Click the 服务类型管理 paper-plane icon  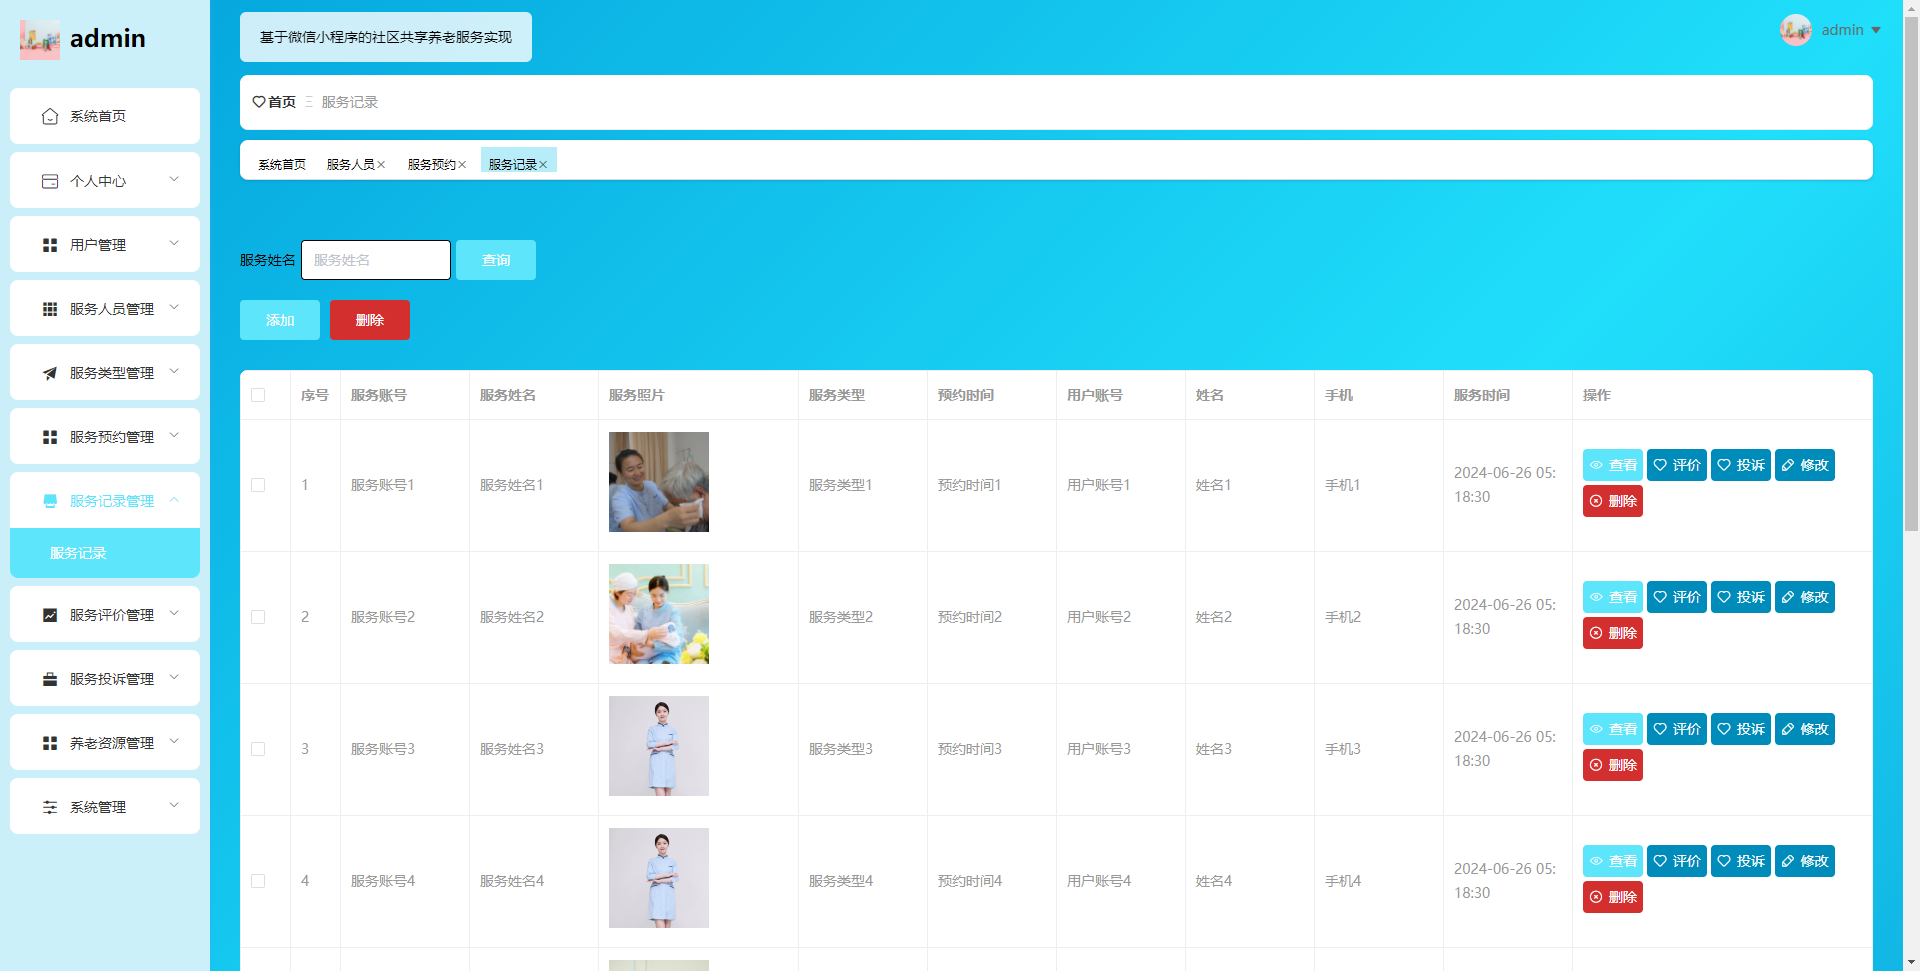click(x=50, y=373)
